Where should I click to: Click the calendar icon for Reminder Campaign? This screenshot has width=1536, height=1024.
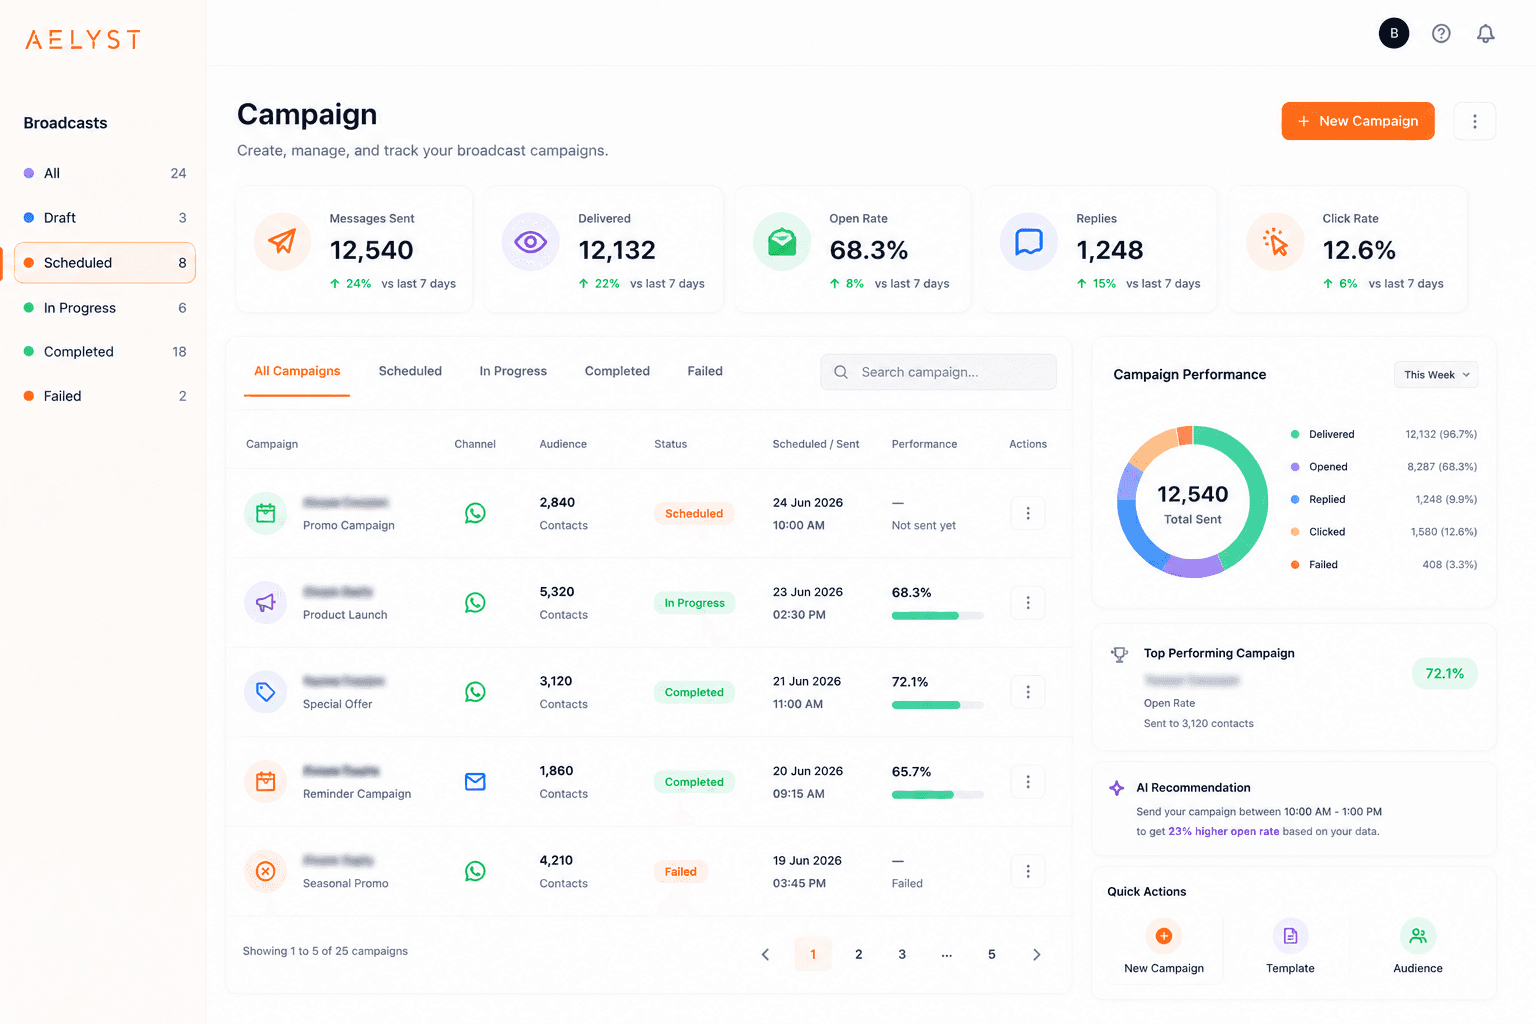[x=265, y=782]
